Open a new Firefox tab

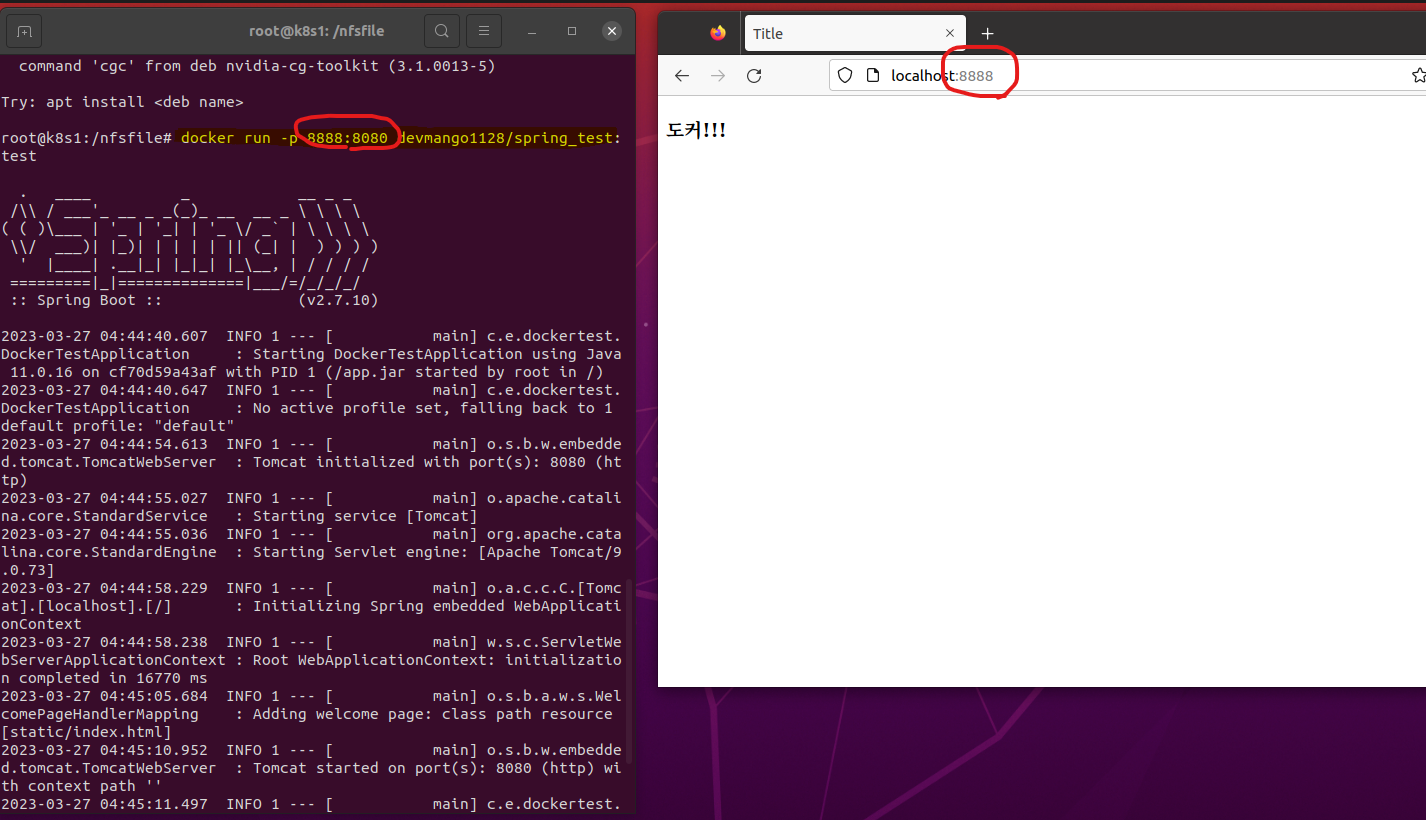pyautogui.click(x=987, y=33)
